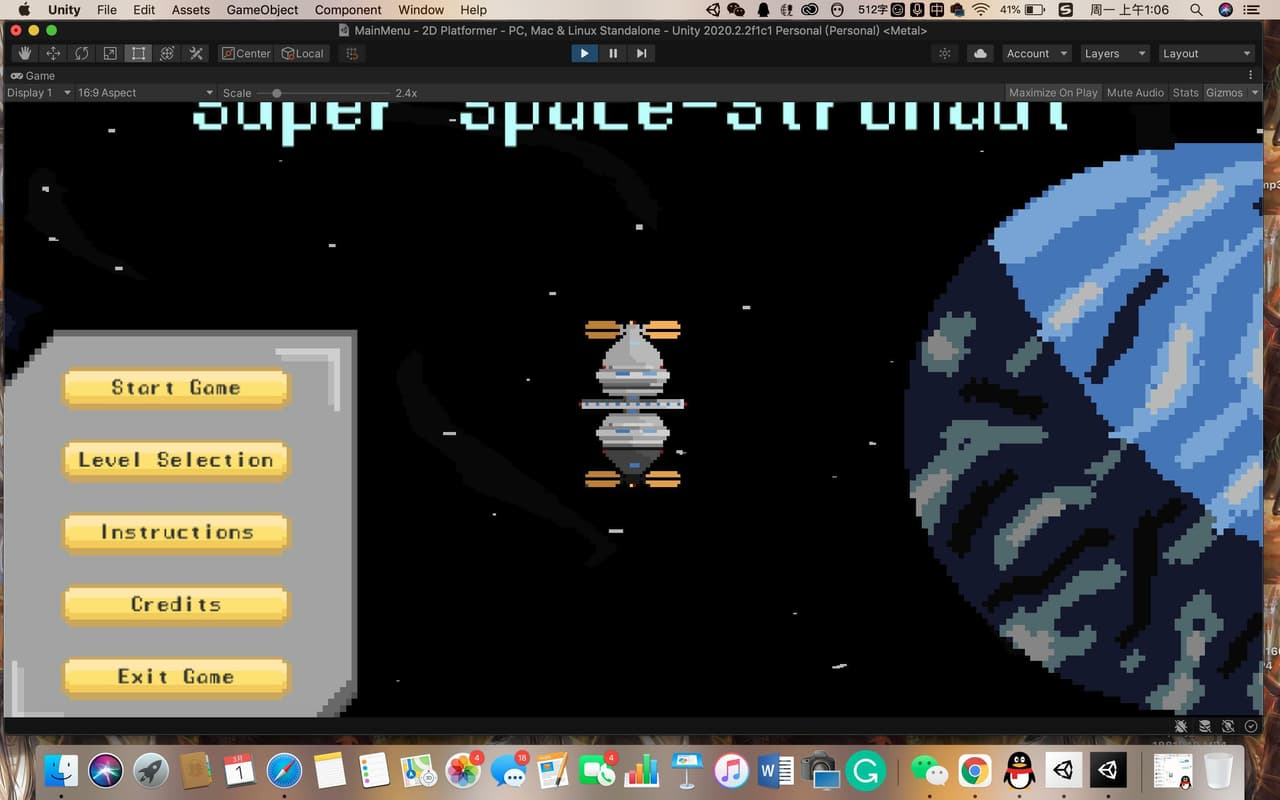Click auto-generate lighting icon in status bar
This screenshot has height=800, width=1280.
[1228, 726]
